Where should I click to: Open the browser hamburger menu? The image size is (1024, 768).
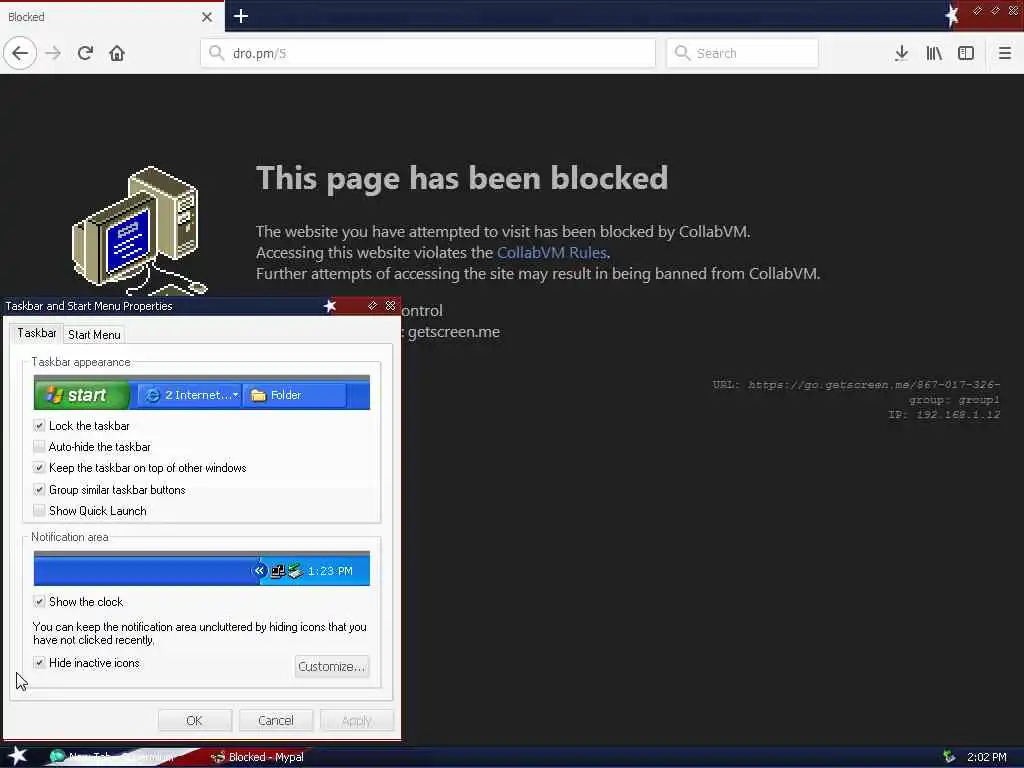(x=1005, y=53)
